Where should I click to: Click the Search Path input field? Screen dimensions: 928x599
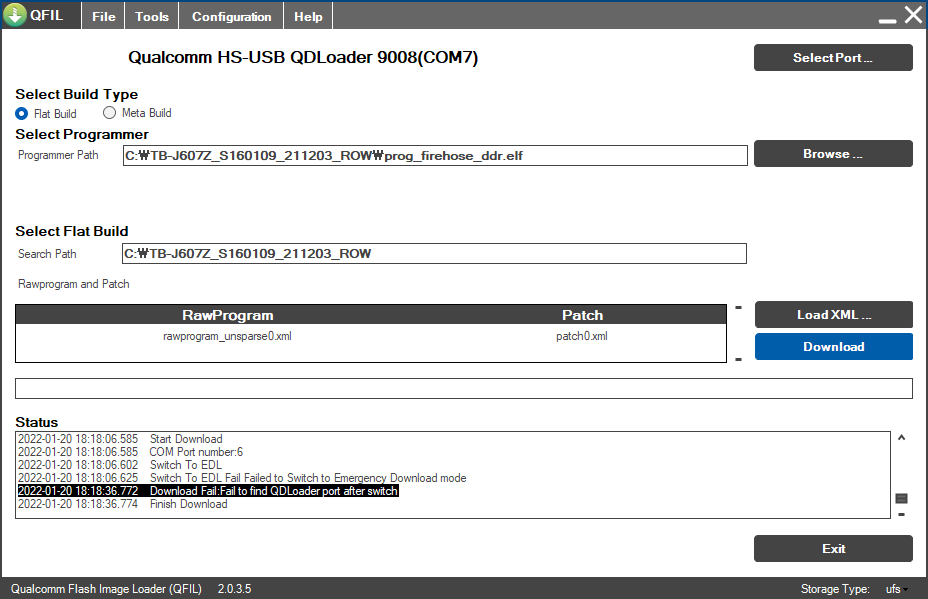(434, 253)
